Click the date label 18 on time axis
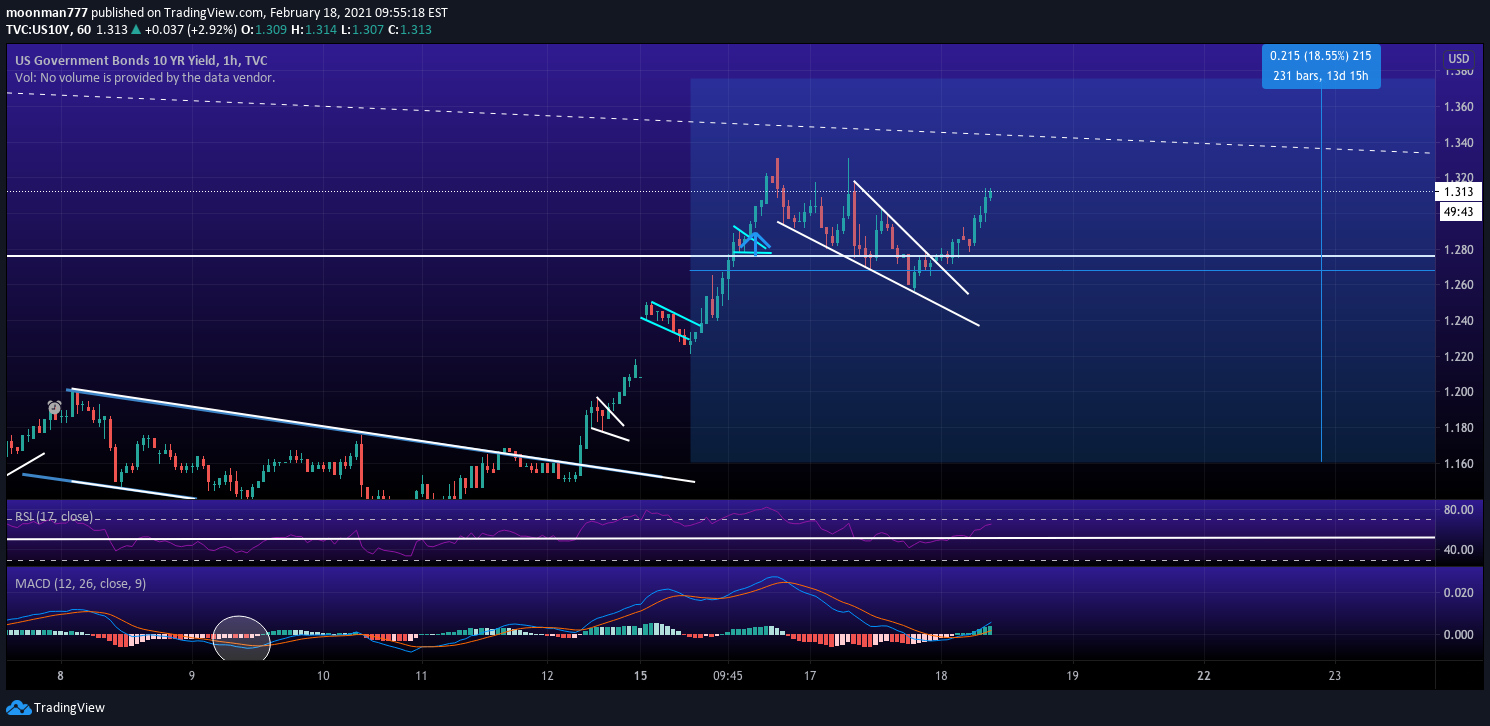The image size is (1490, 726). [941, 676]
